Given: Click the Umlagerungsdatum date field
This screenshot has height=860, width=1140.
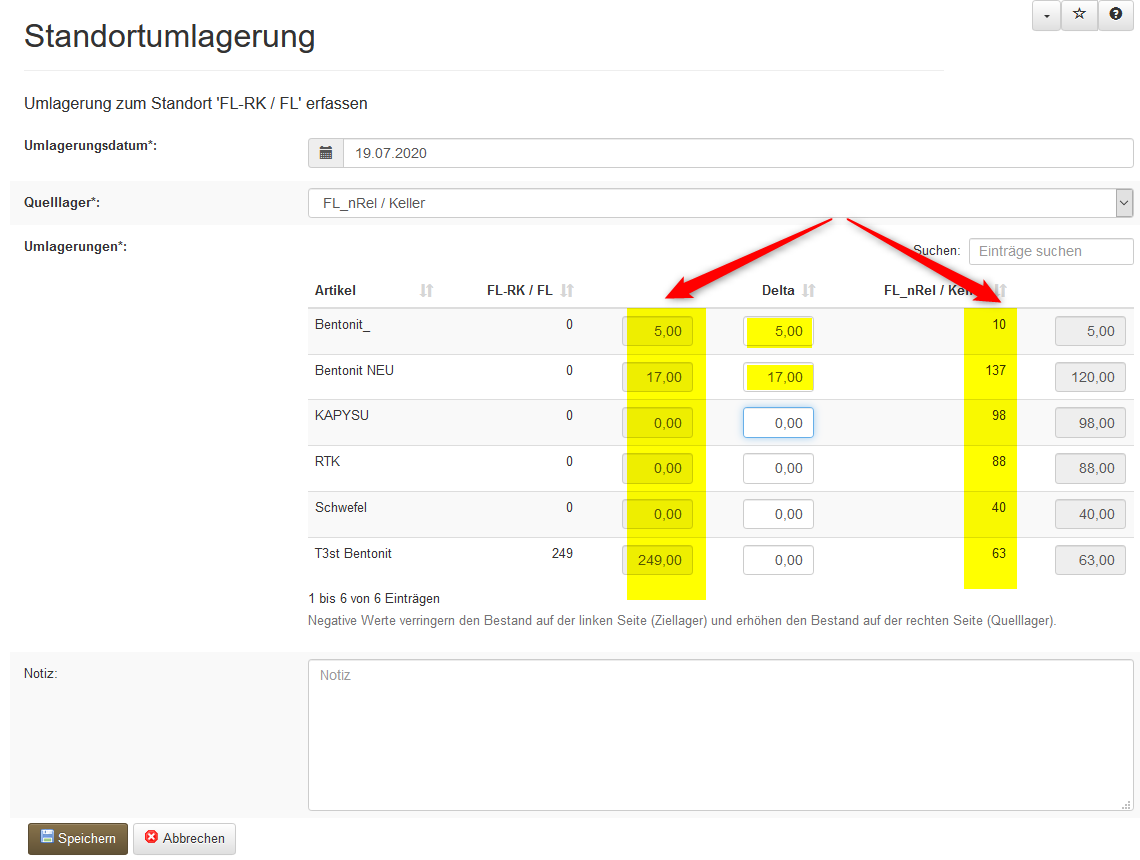Looking at the screenshot, I should tap(737, 153).
